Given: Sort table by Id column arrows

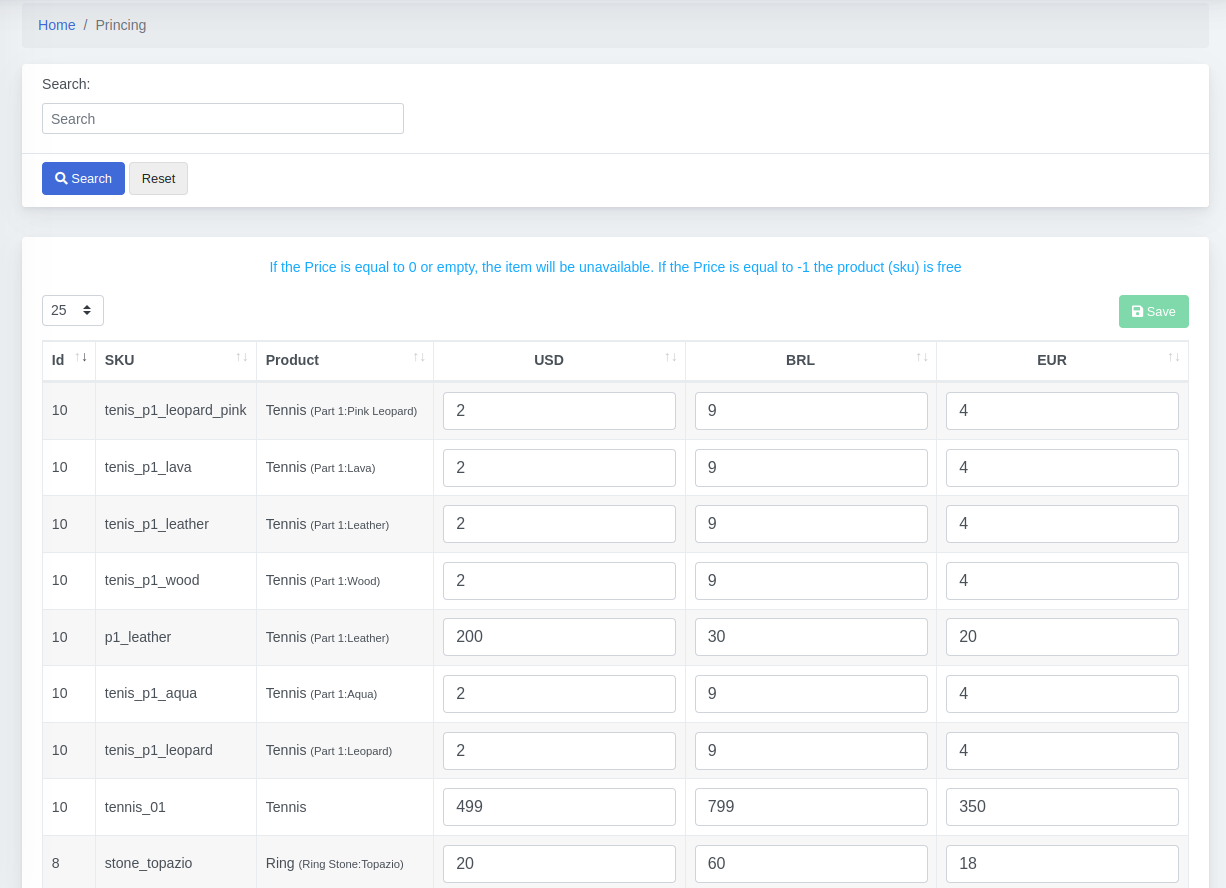Looking at the screenshot, I should (x=81, y=357).
